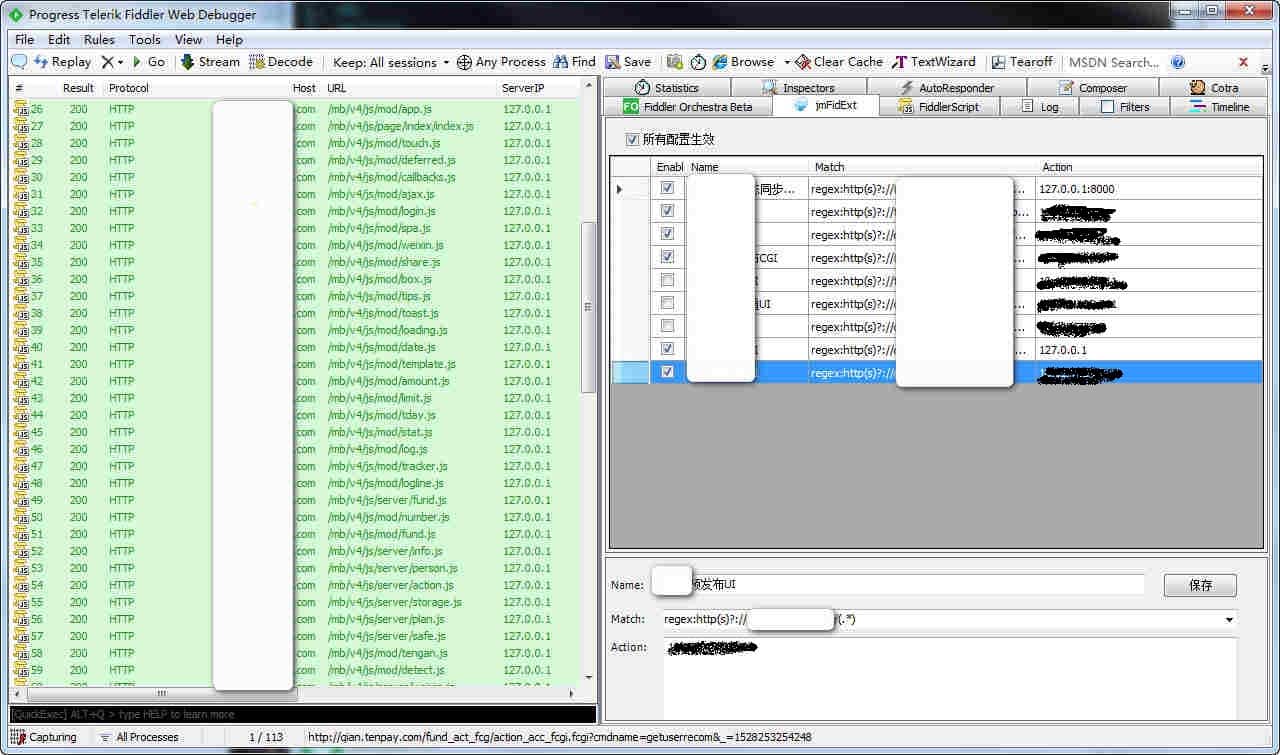Clear Cache from the toolbar
Viewport: 1280px width, 755px height.
(839, 62)
